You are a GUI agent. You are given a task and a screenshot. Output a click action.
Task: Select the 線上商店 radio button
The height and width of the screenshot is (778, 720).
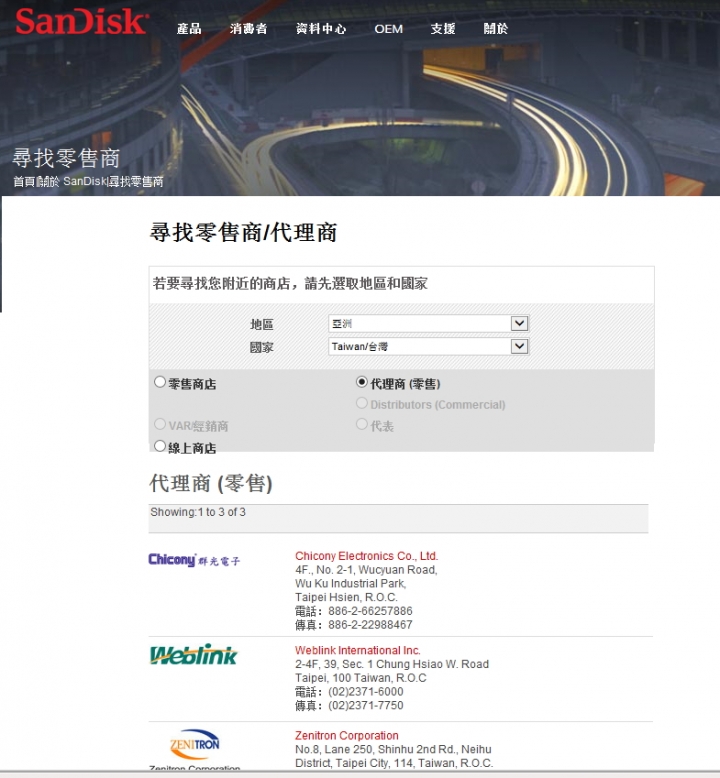pyautogui.click(x=159, y=446)
